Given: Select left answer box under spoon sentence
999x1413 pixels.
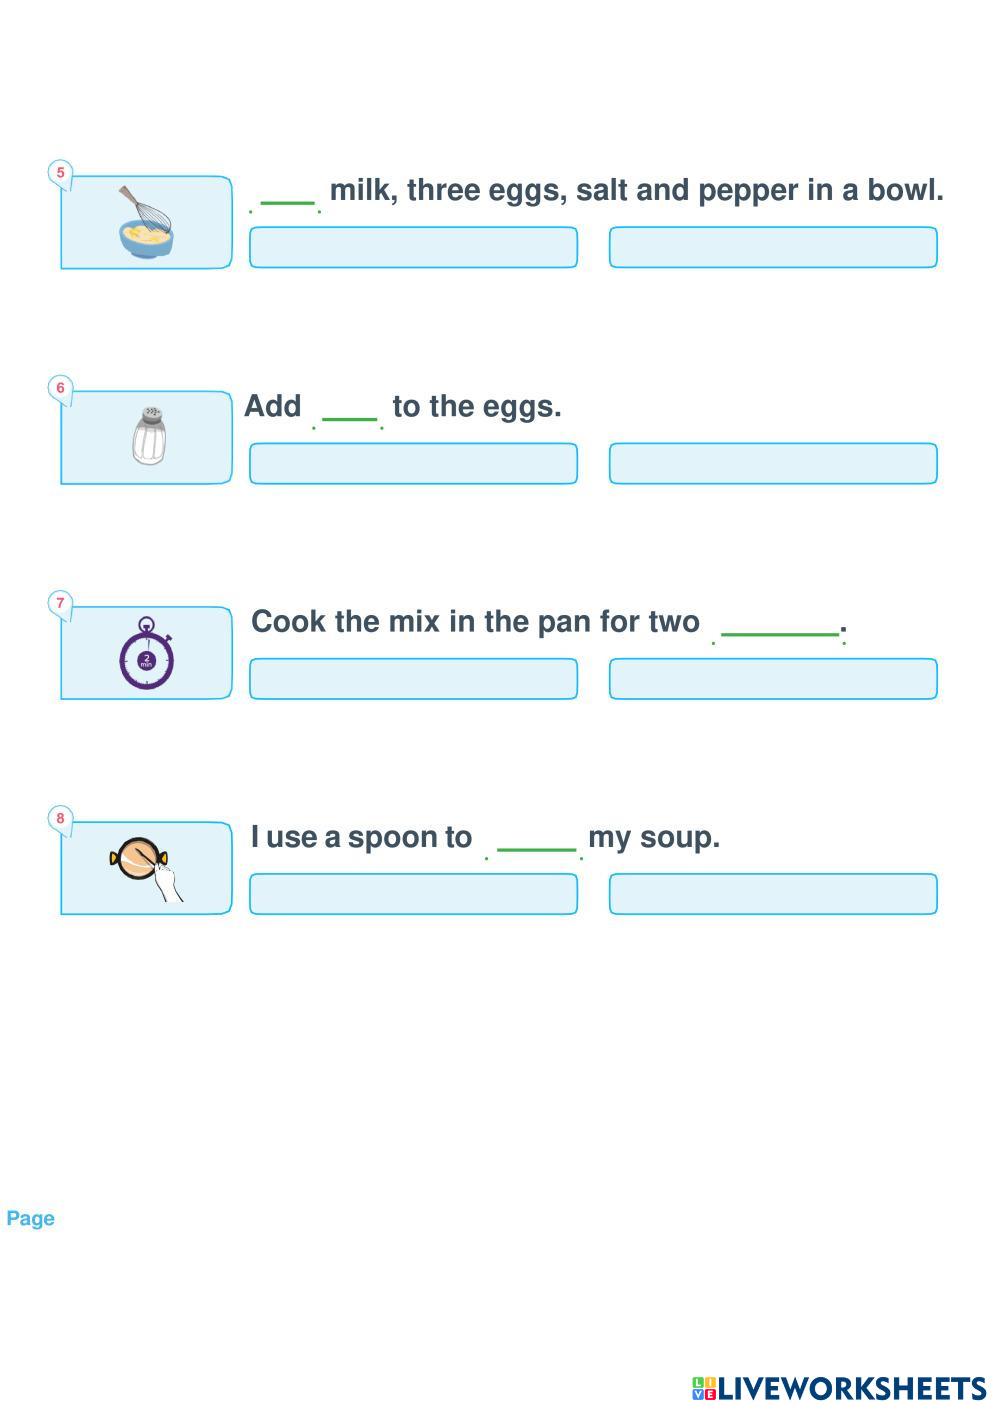Looking at the screenshot, I should pos(413,894).
